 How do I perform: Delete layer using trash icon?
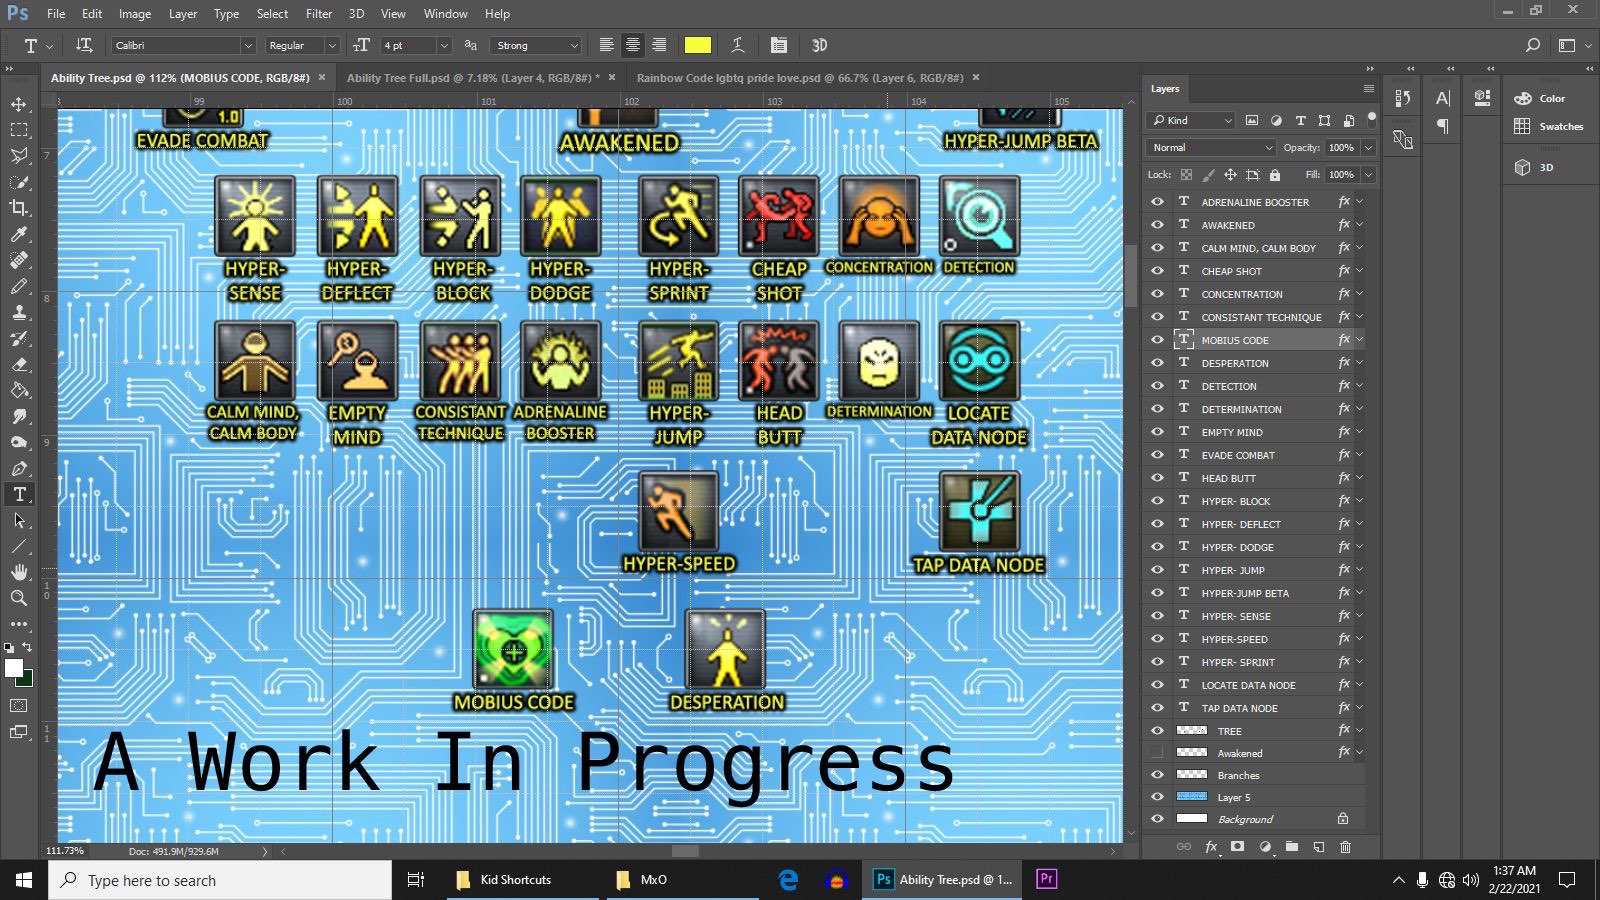coord(1345,847)
